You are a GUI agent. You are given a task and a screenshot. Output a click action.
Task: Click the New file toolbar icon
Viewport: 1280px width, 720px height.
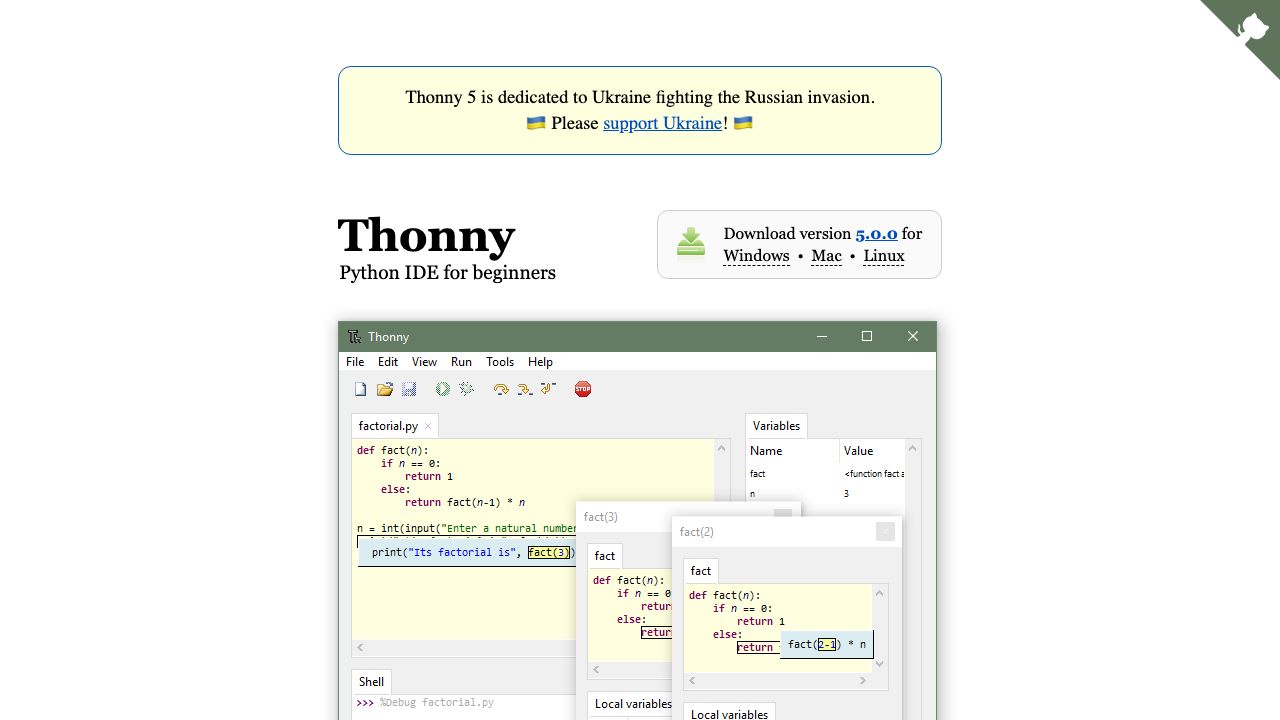pos(361,389)
